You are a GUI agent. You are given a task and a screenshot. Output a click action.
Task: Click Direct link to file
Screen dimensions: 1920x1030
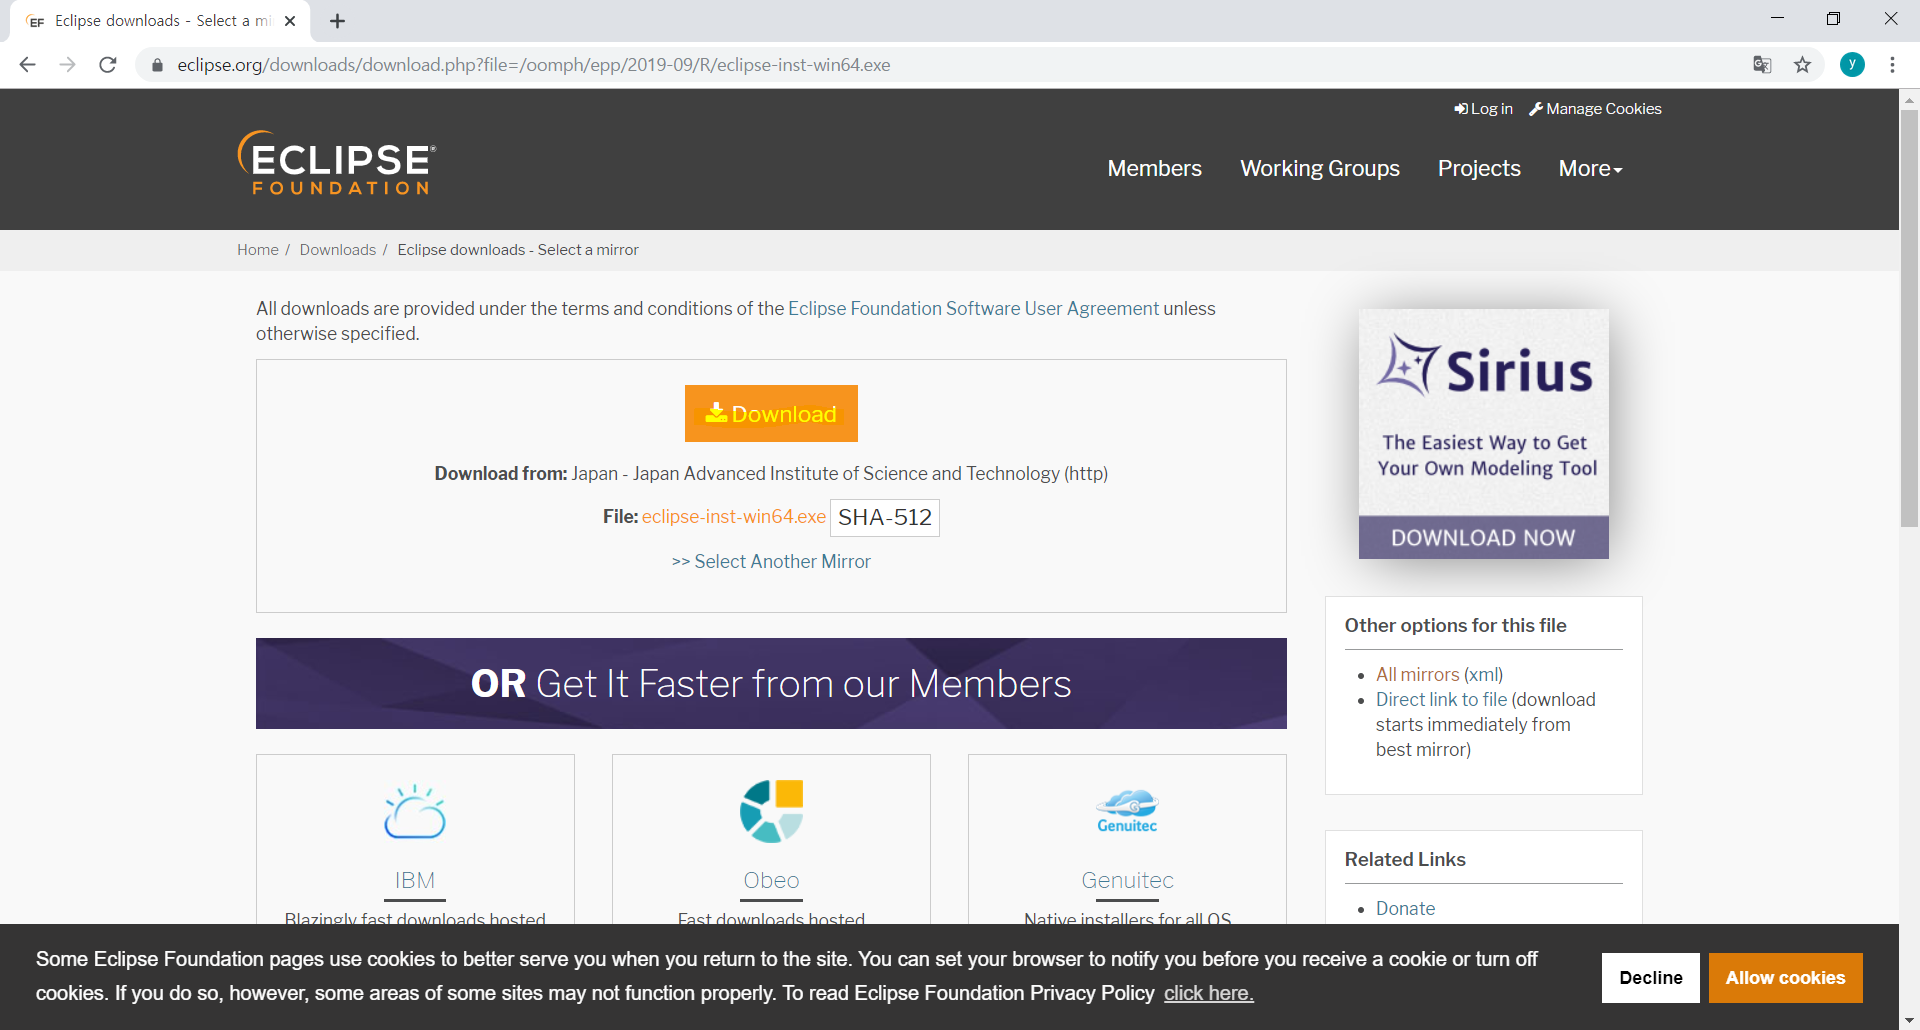[x=1441, y=700]
